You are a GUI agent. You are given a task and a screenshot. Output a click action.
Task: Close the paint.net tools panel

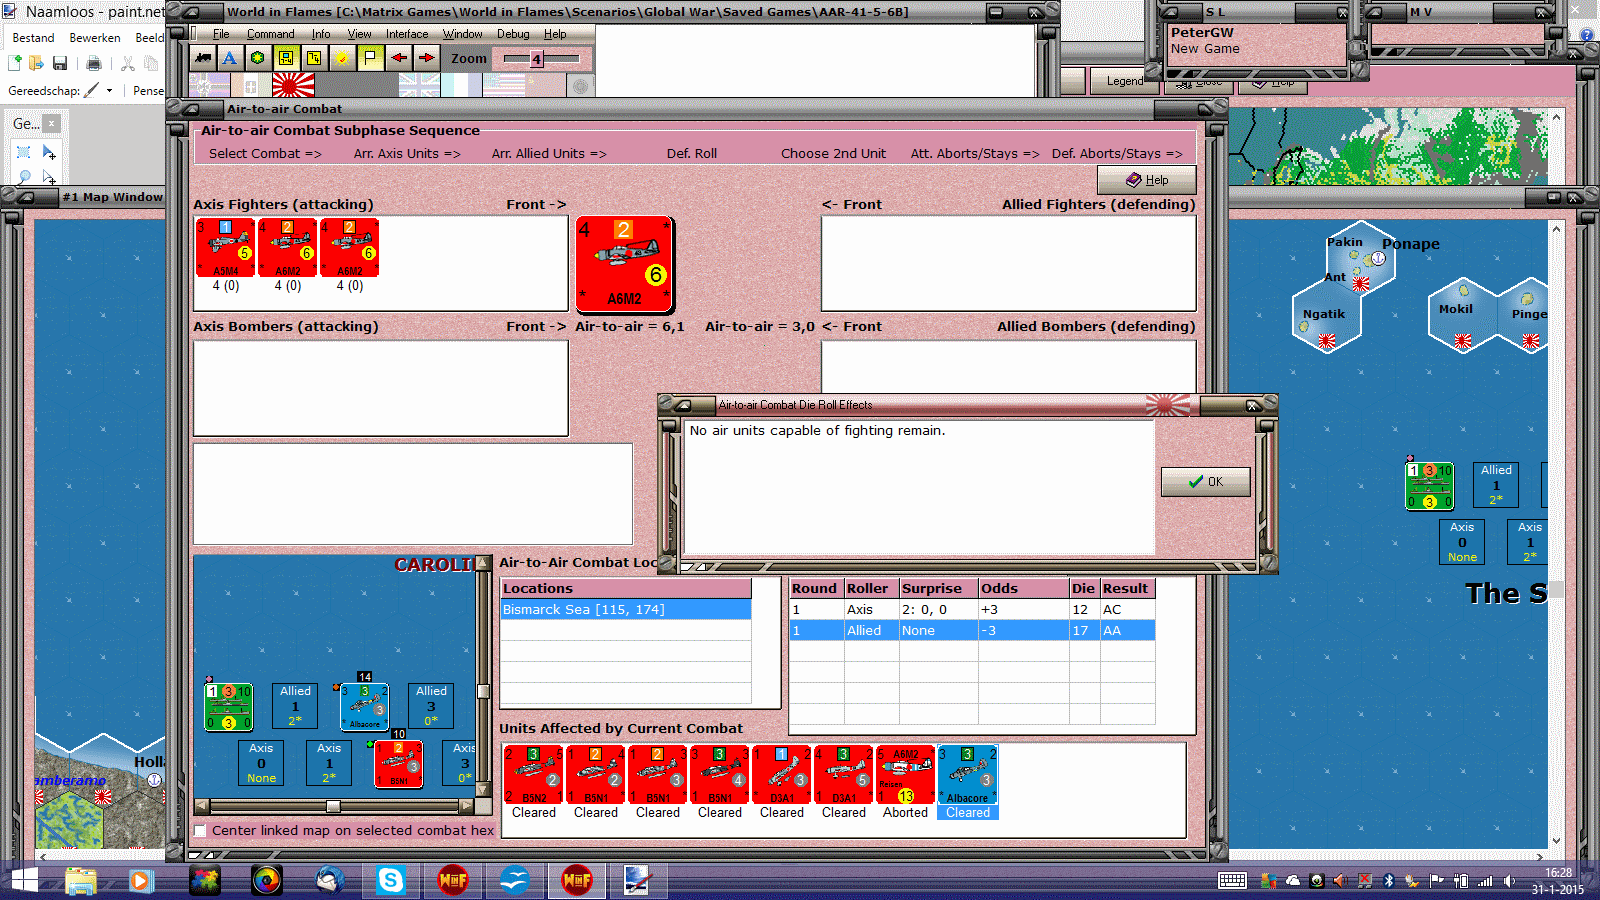pyautogui.click(x=52, y=124)
